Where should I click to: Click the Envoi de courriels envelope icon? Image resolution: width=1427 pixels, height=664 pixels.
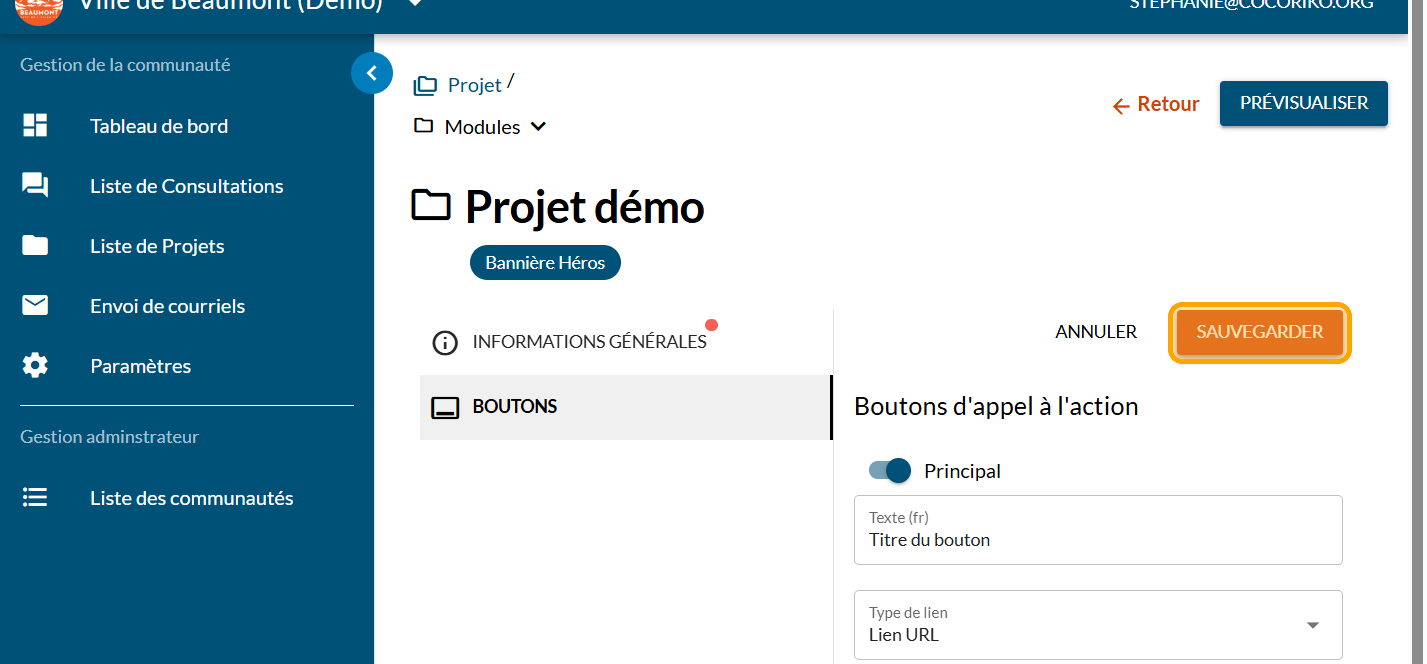click(35, 306)
